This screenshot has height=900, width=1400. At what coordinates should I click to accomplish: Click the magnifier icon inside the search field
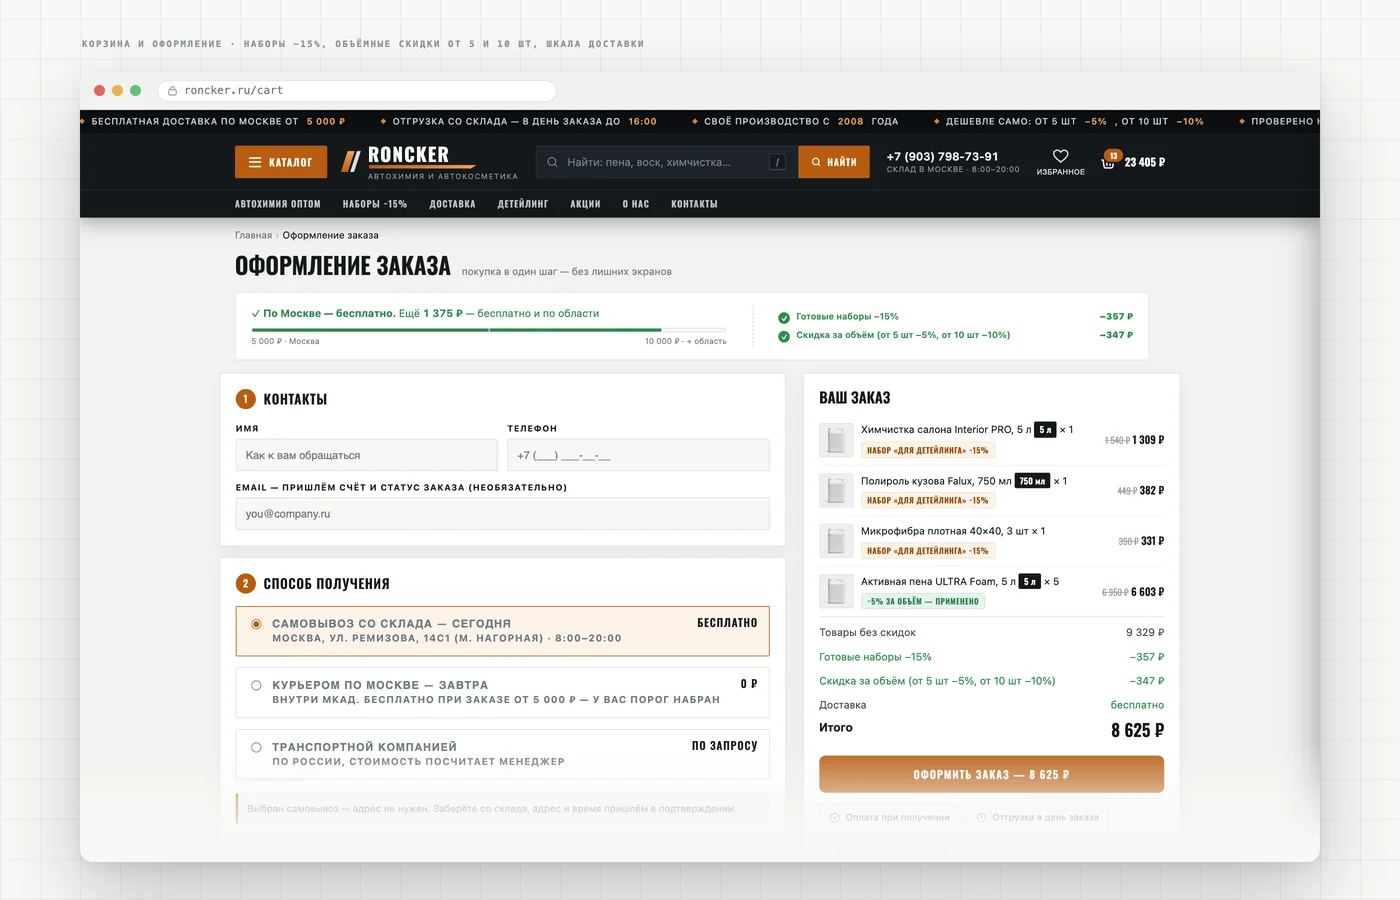point(552,162)
